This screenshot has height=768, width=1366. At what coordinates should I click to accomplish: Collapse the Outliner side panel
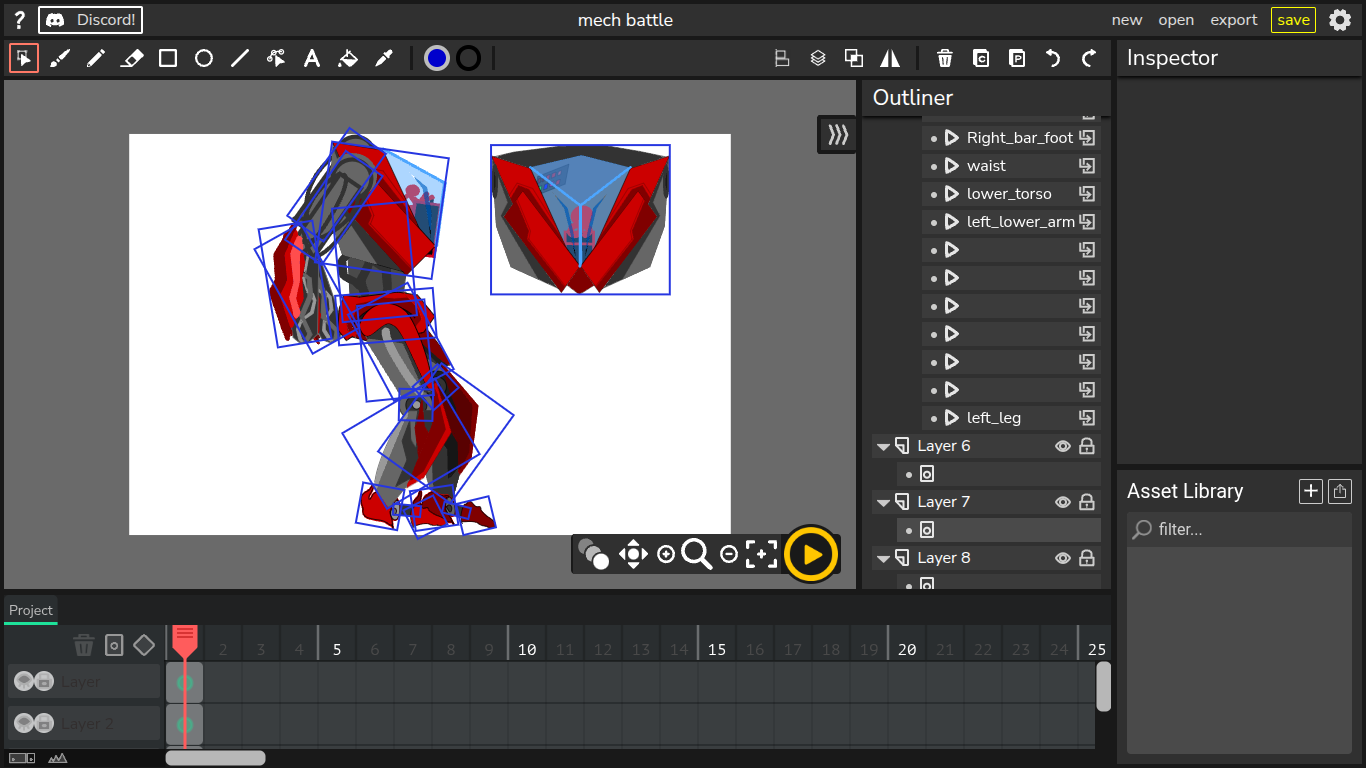(837, 134)
